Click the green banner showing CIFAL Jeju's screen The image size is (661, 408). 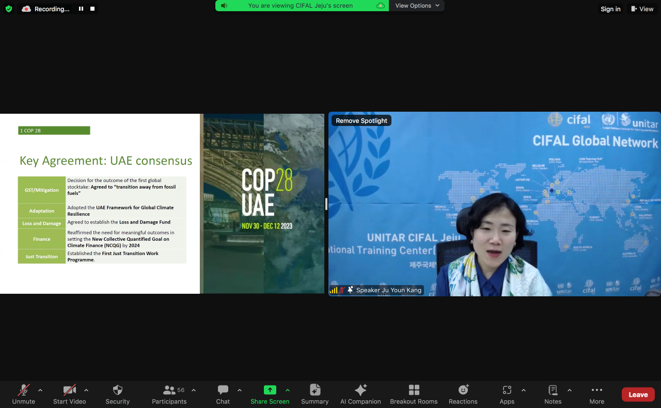pos(302,5)
